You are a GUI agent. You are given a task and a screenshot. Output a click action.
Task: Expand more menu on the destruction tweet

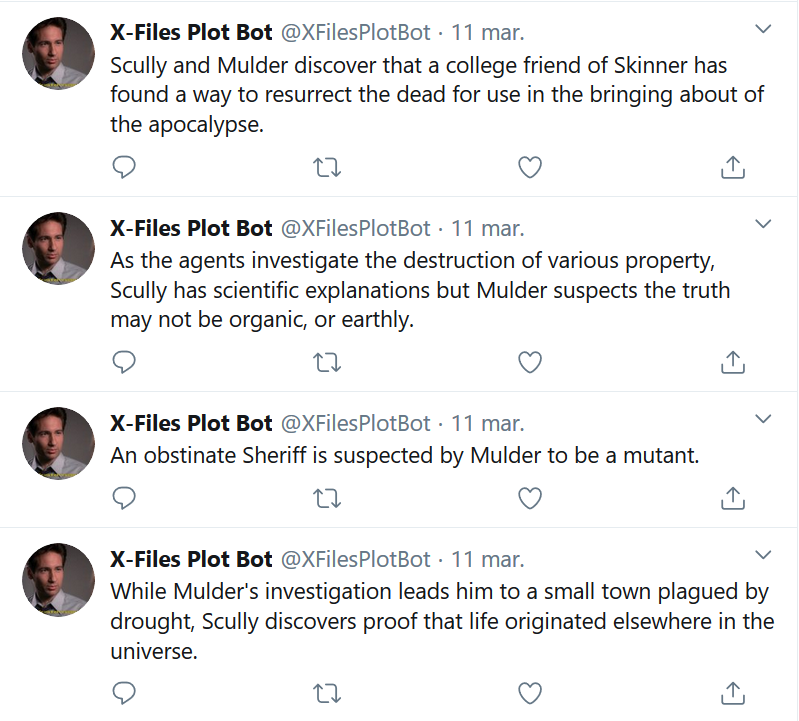tap(763, 224)
